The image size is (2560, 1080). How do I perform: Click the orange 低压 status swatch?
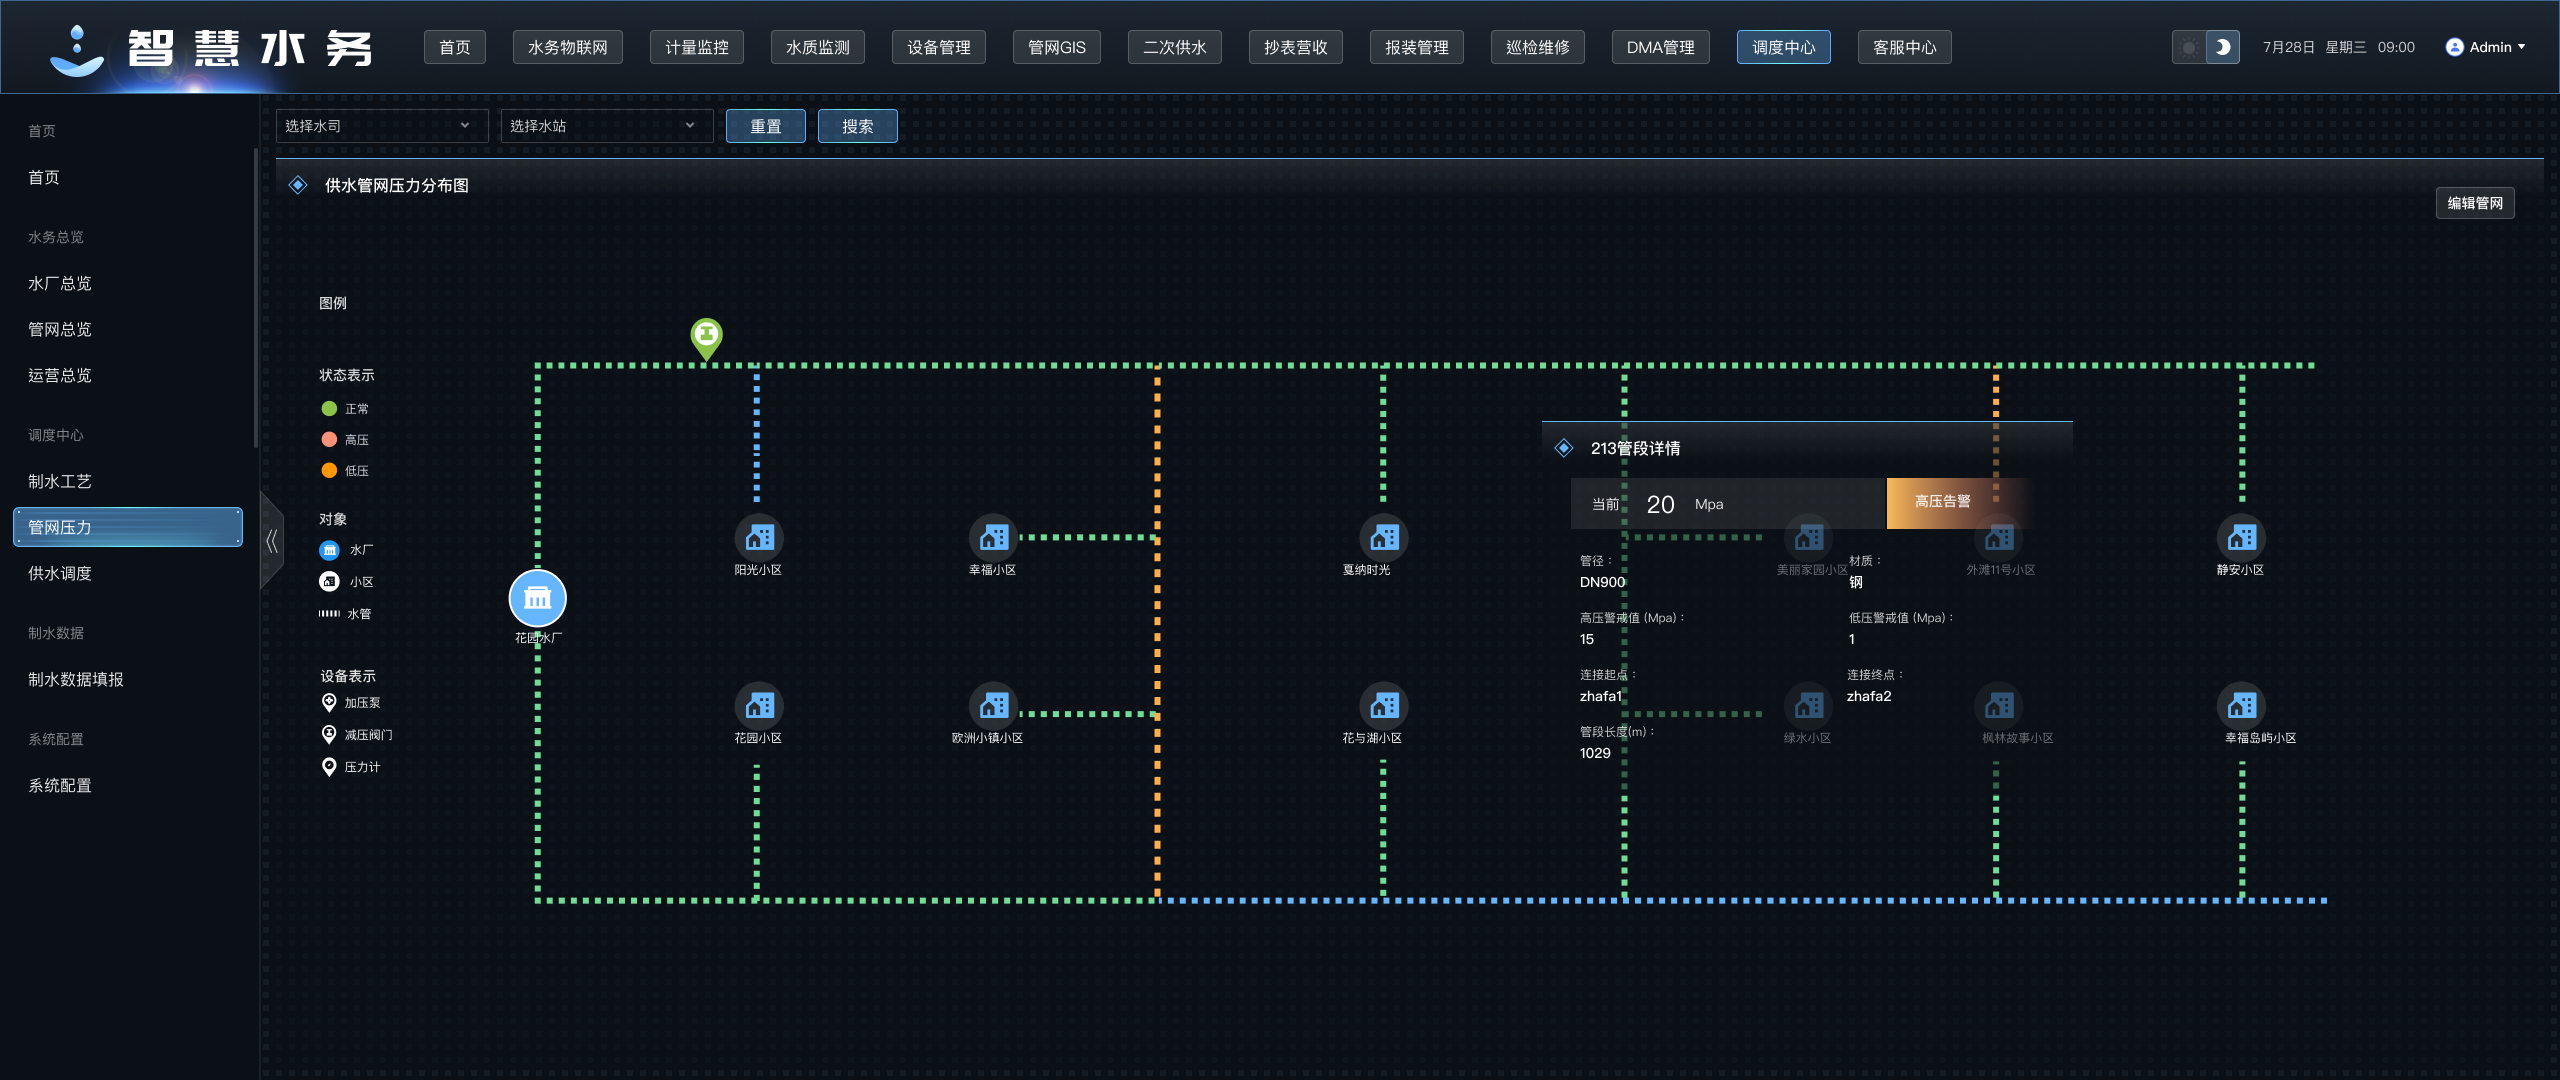click(329, 470)
